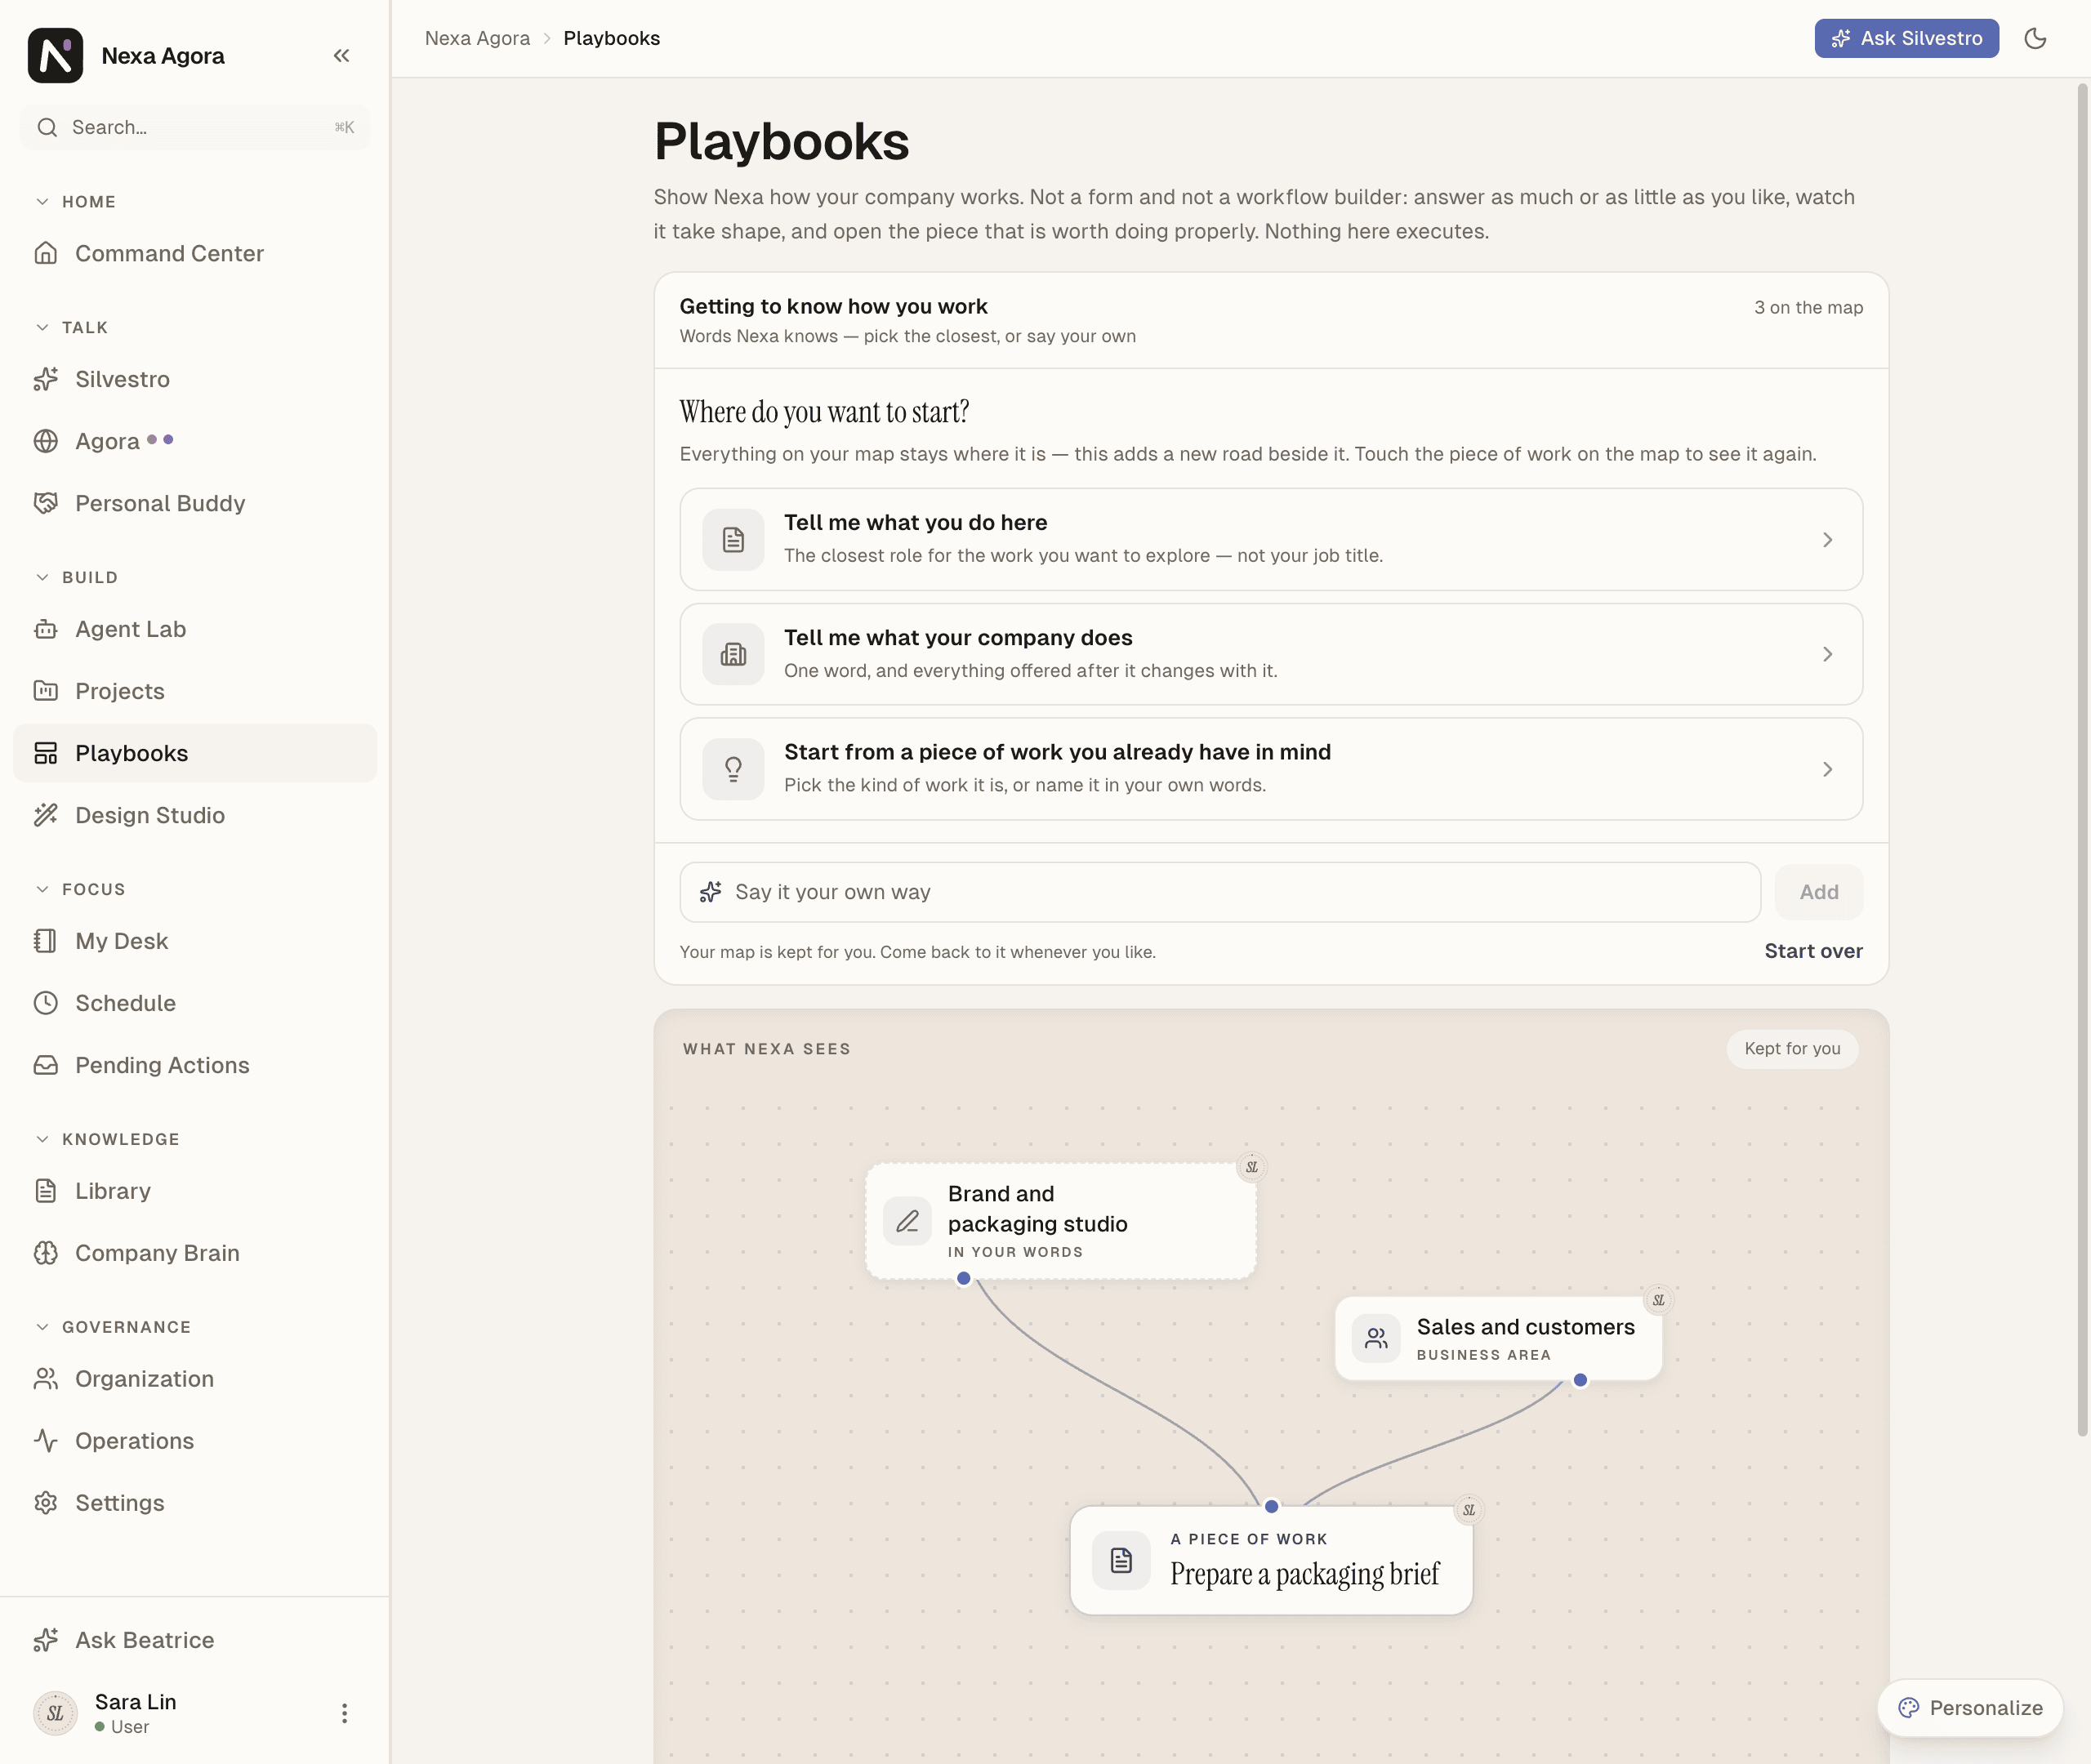
Task: Open the Tell me what you do here chevron
Action: click(1827, 540)
